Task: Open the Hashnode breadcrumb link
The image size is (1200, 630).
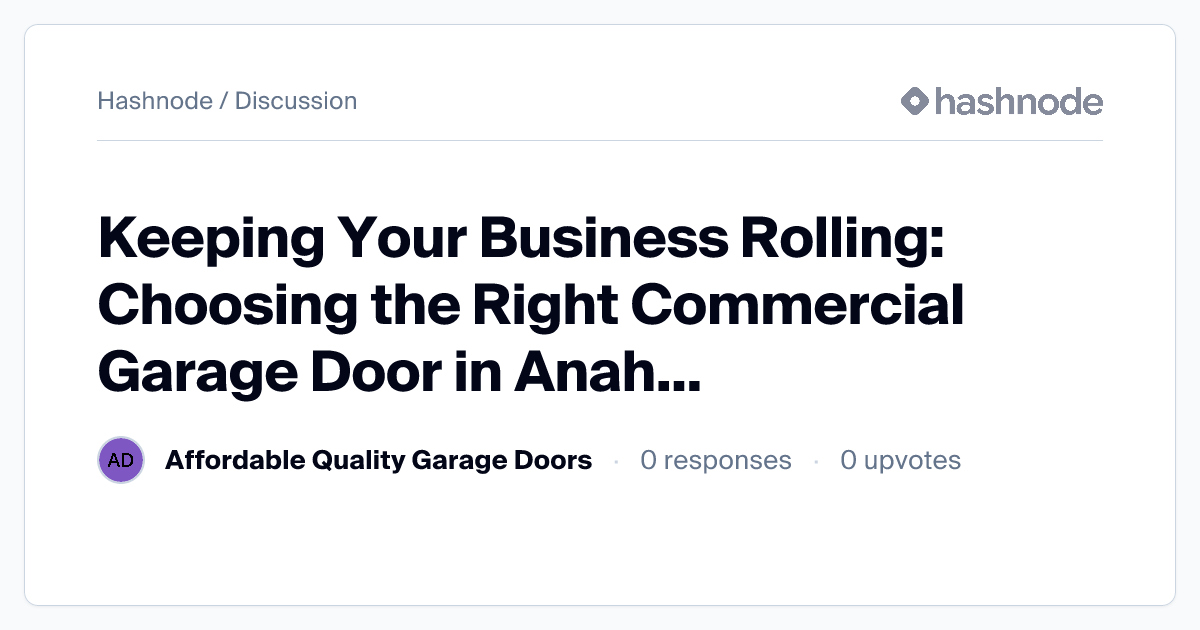Action: tap(155, 101)
